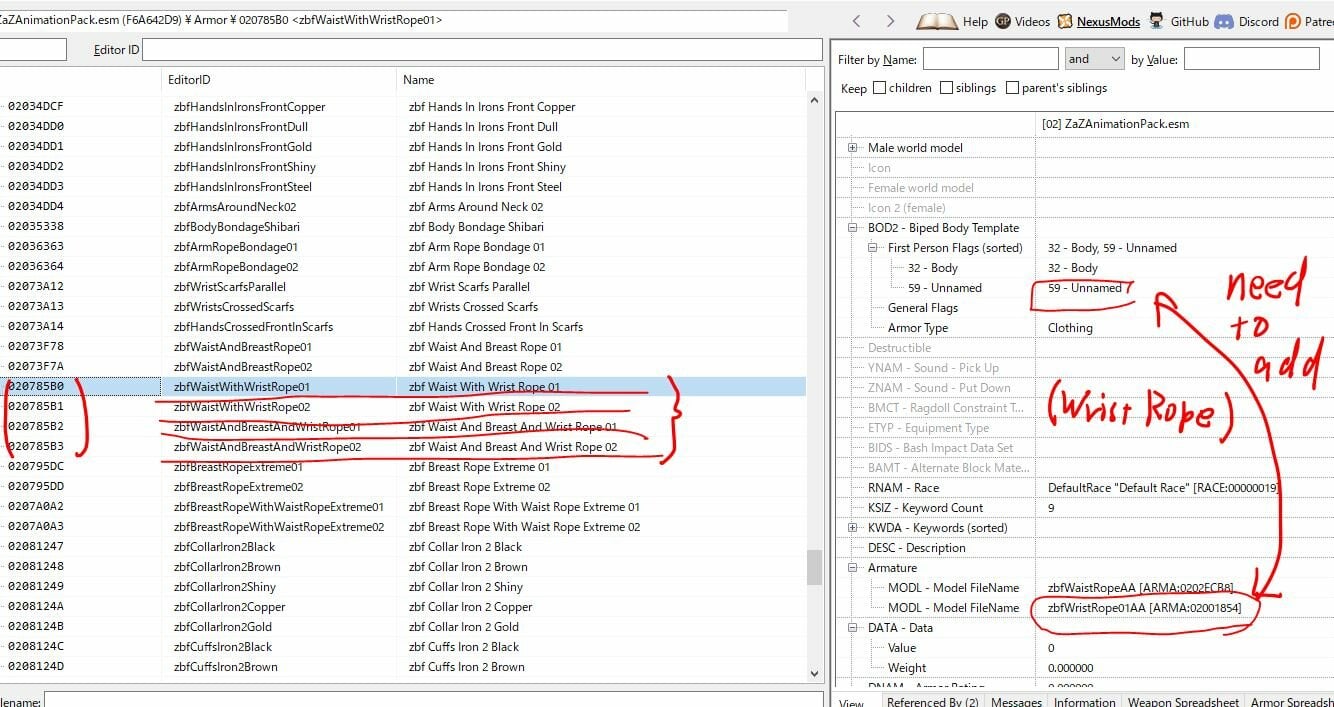Viewport: 1334px width, 707px height.
Task: Click the forward navigation arrow
Action: [x=890, y=21]
